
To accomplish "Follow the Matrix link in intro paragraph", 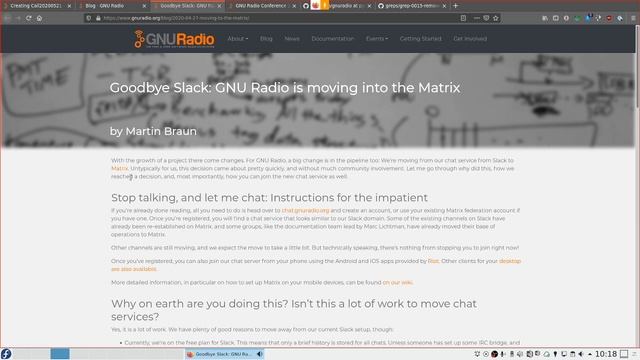I will click(120, 169).
